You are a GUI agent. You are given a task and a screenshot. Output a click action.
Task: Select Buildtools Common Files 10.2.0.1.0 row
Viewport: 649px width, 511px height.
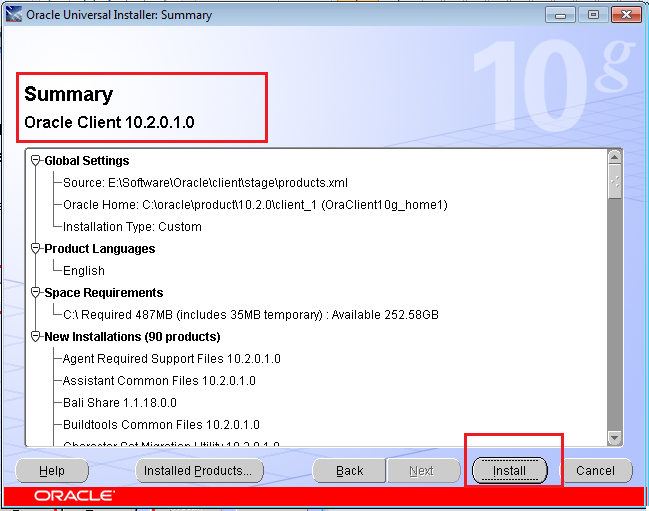click(x=161, y=425)
